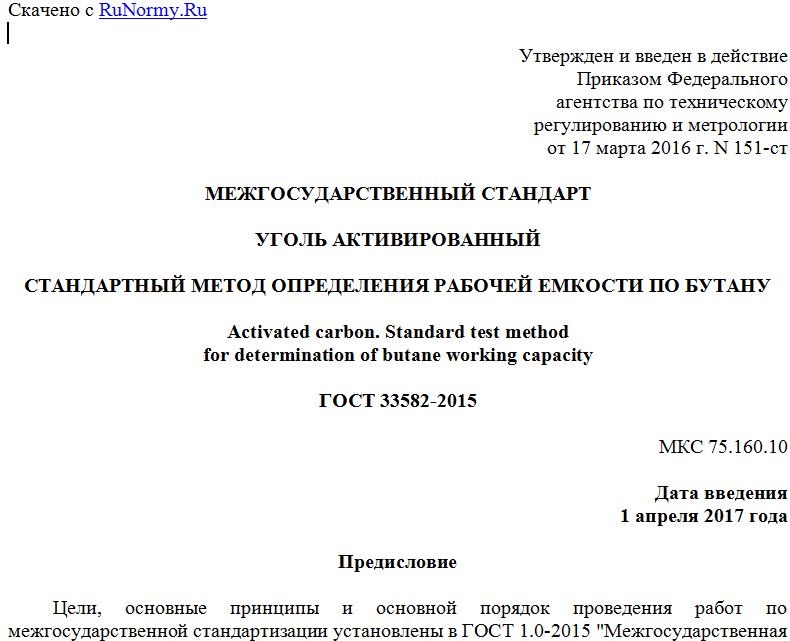Click the date '1 апреля 2017 года'
Image resolution: width=790 pixels, height=641 pixels.
[x=704, y=516]
